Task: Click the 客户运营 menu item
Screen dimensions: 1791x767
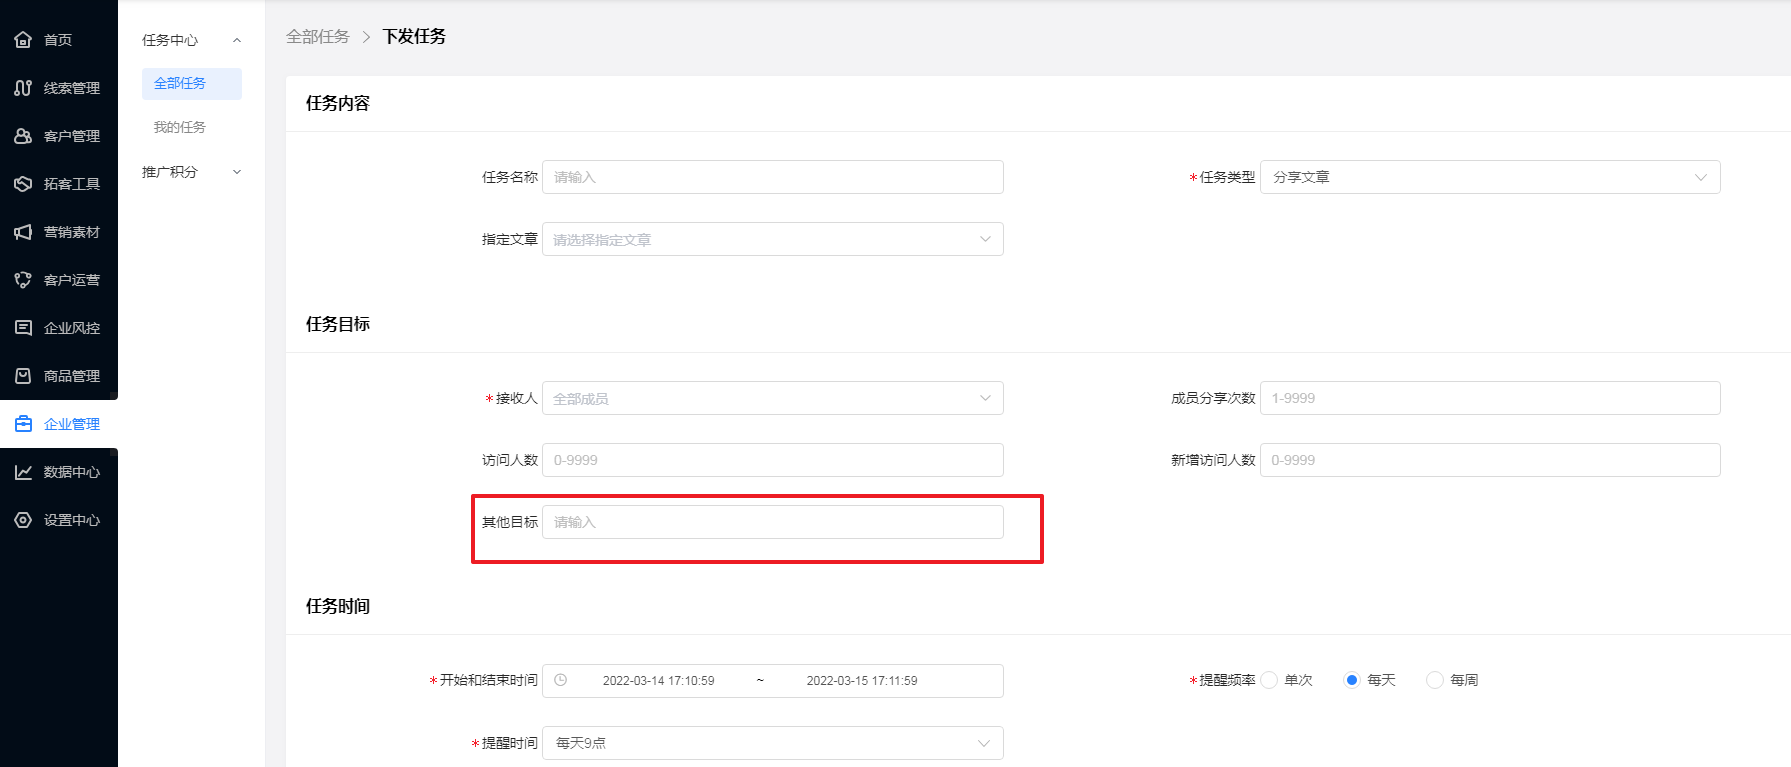Action: point(59,280)
